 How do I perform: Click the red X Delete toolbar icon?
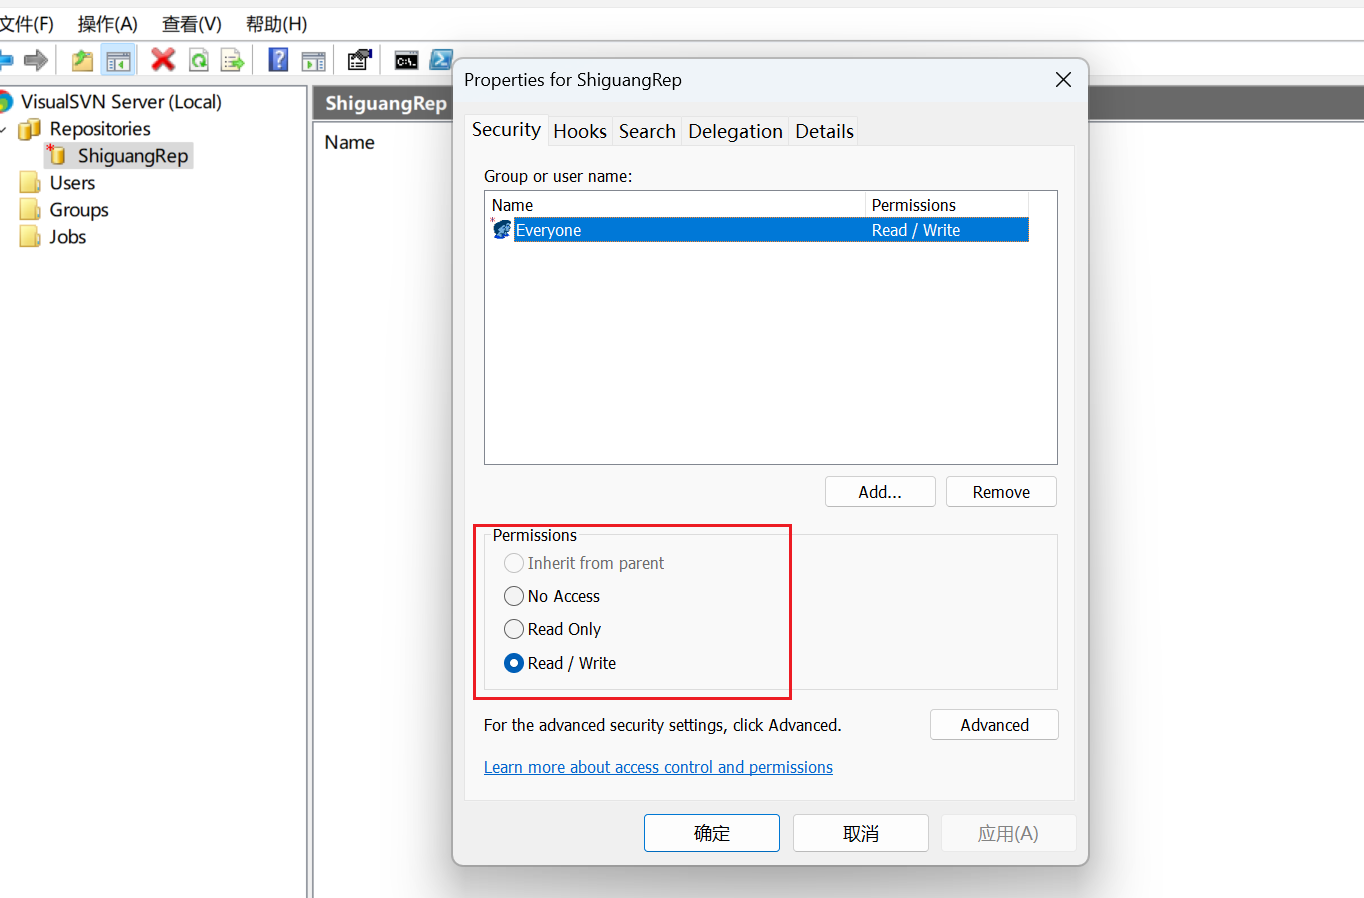[x=163, y=60]
